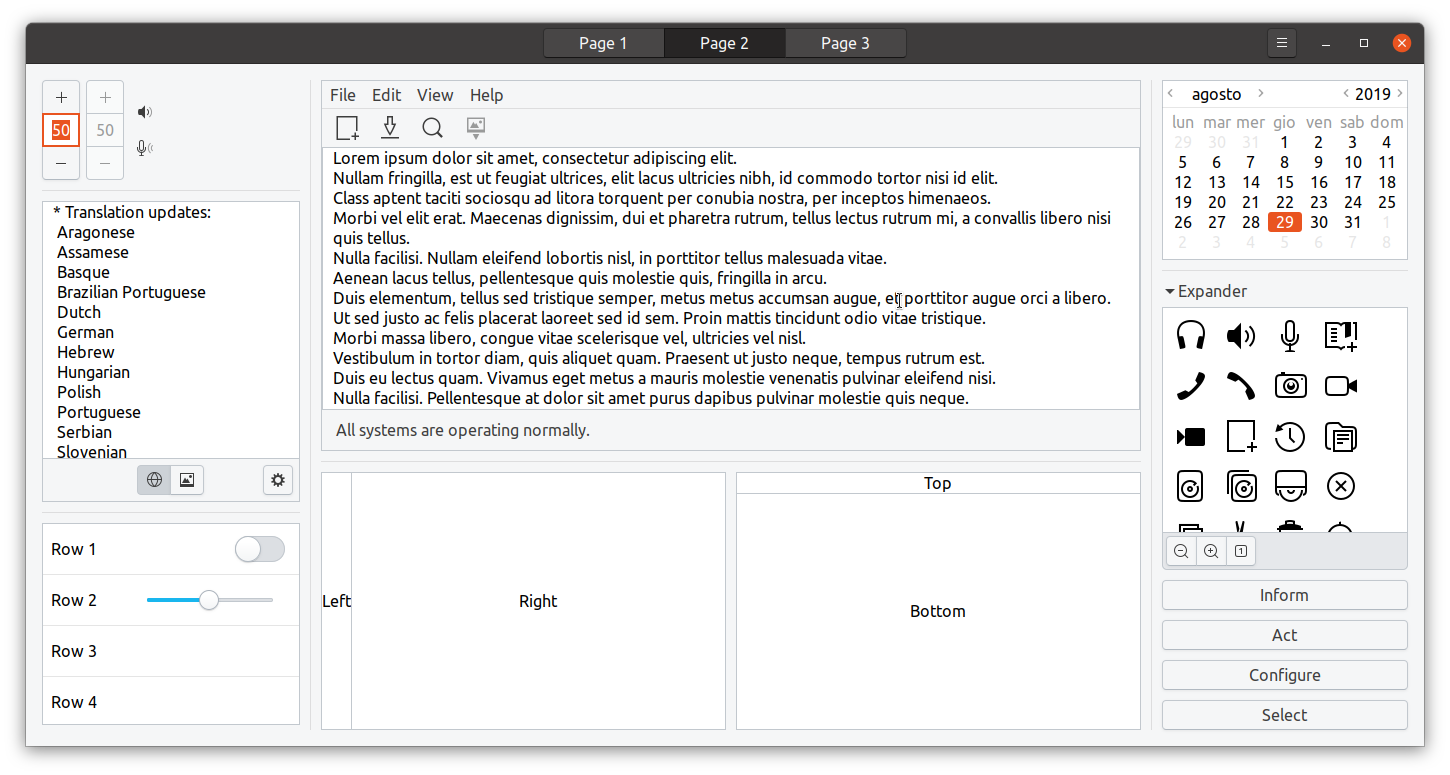The height and width of the screenshot is (775, 1450).
Task: Go to previous month in the calendar
Action: coord(1171,93)
